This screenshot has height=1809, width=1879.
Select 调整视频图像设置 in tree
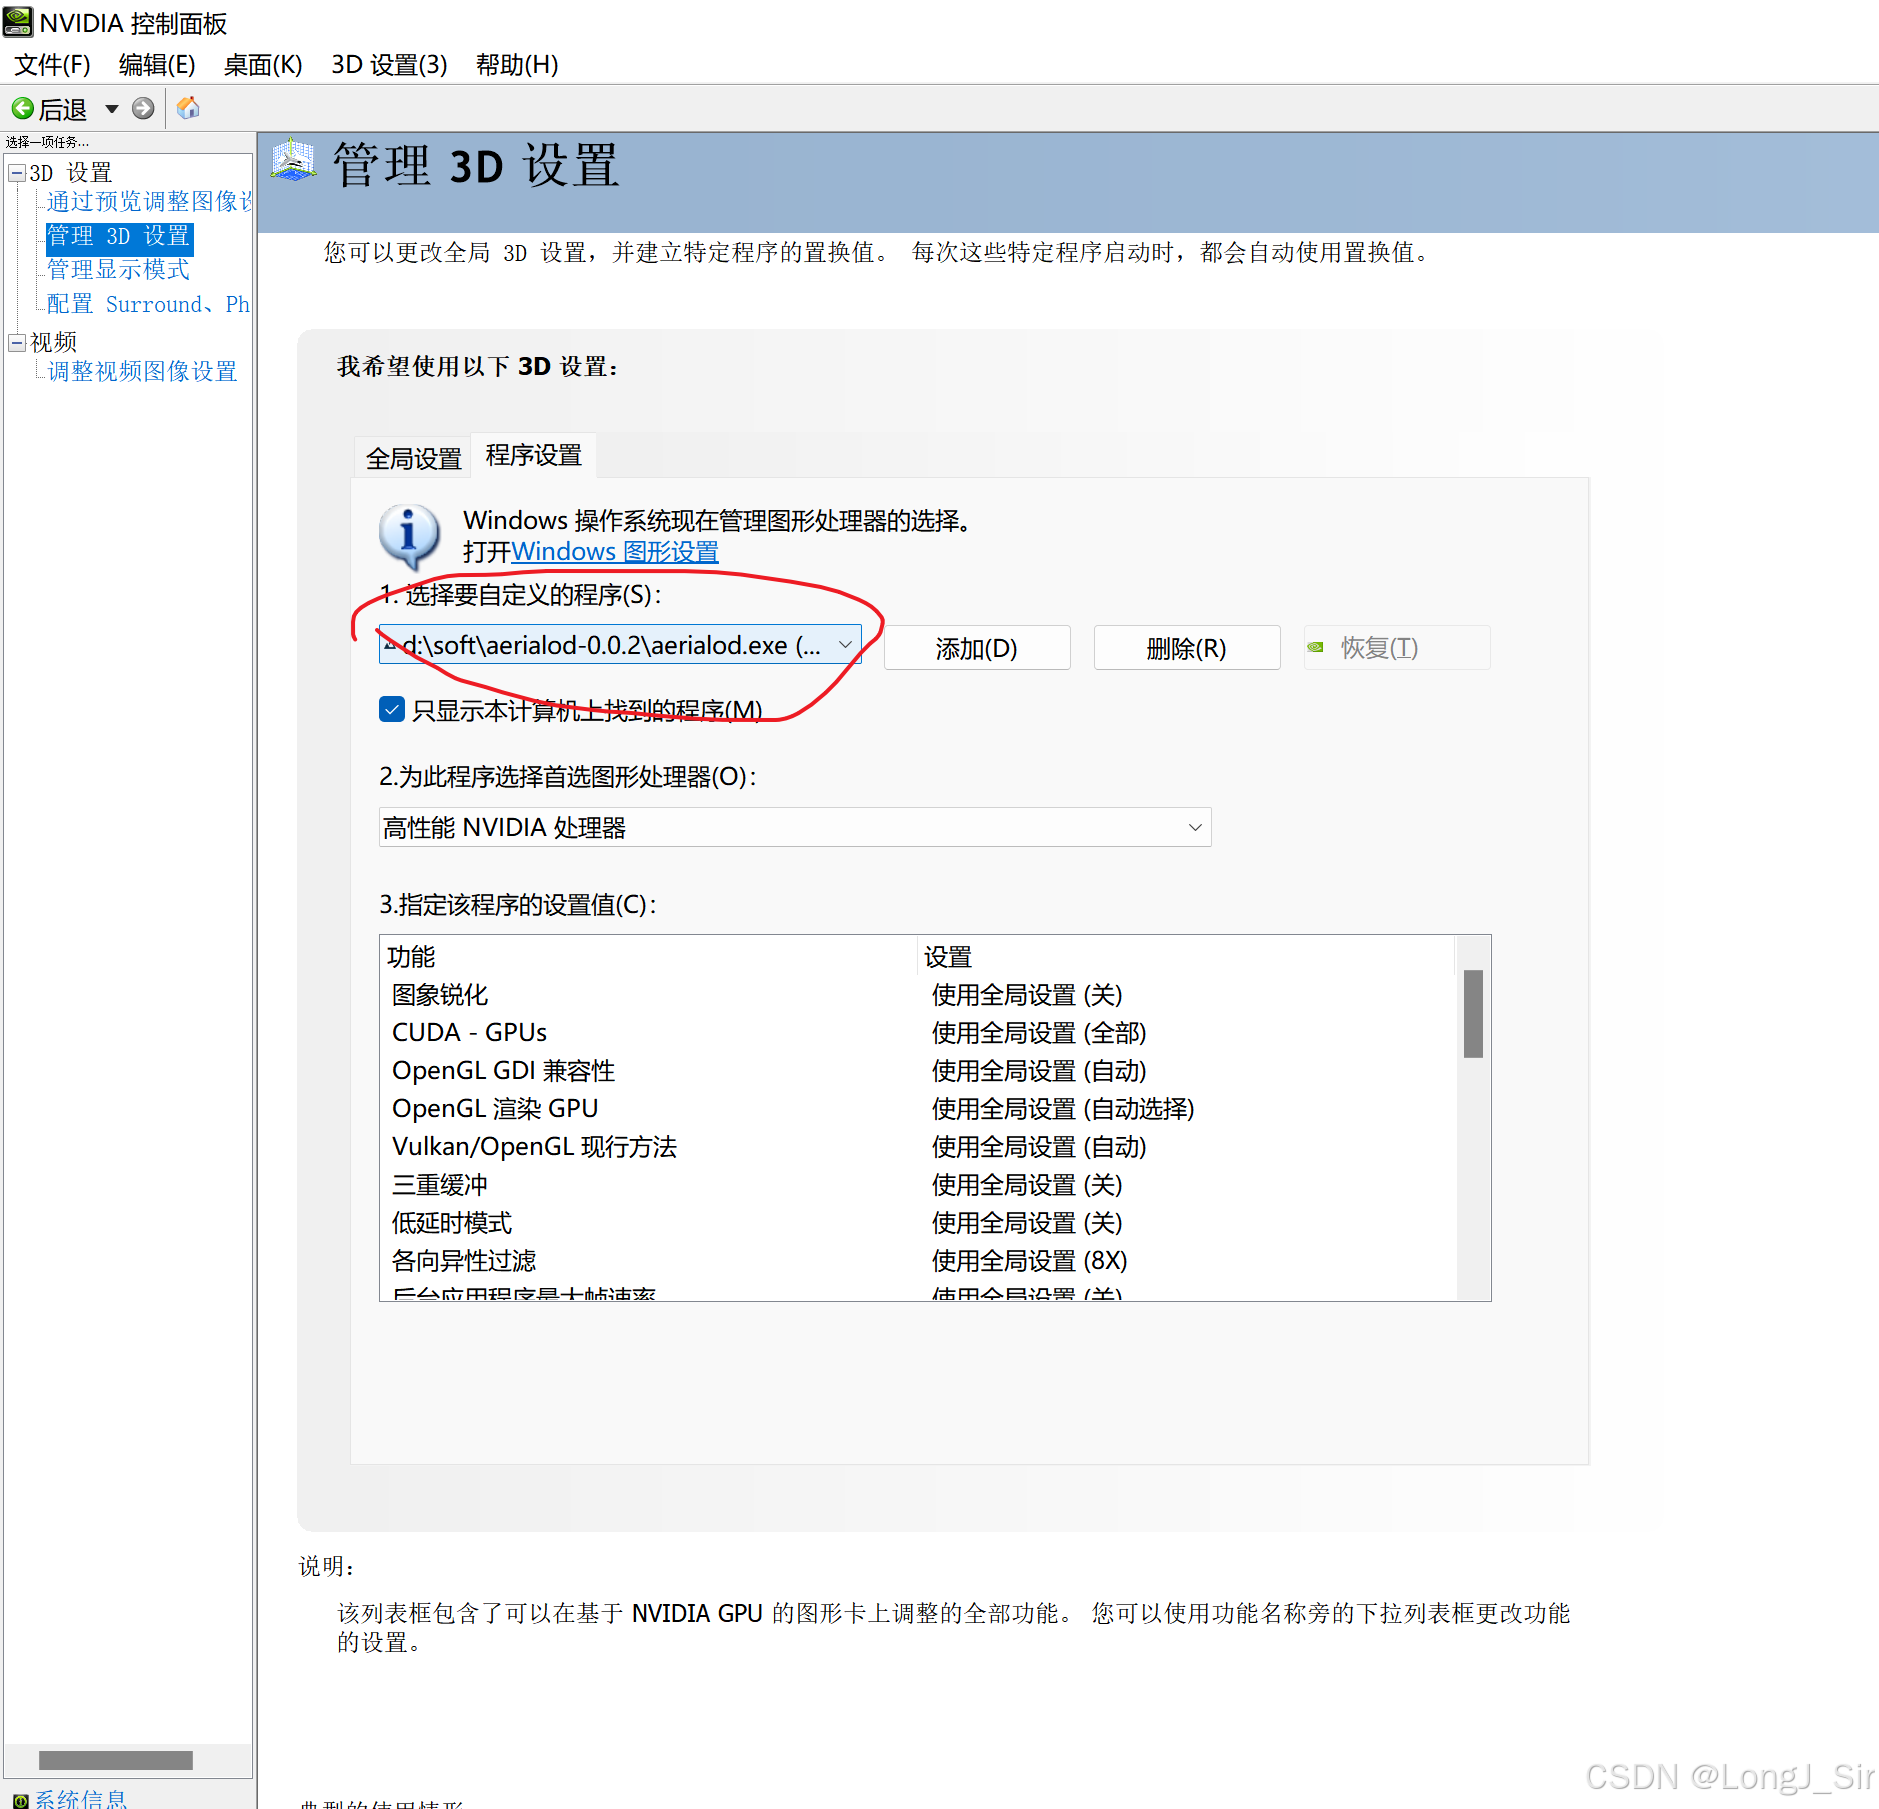point(142,372)
